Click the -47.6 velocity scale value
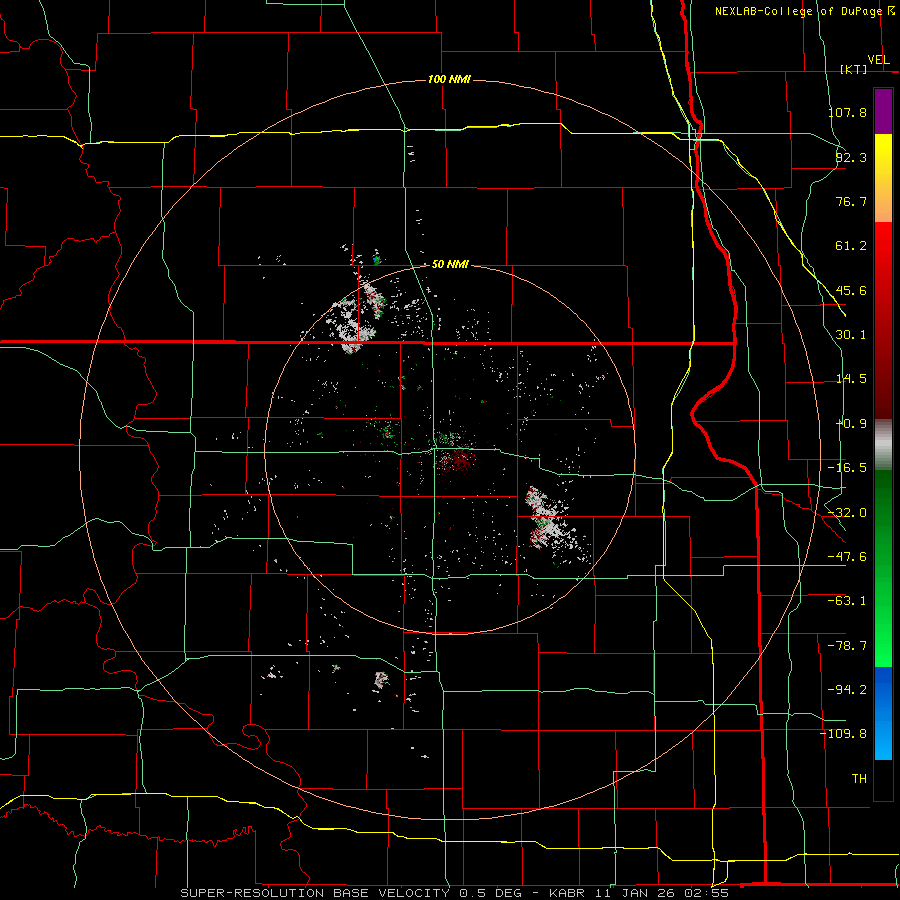 (x=847, y=557)
